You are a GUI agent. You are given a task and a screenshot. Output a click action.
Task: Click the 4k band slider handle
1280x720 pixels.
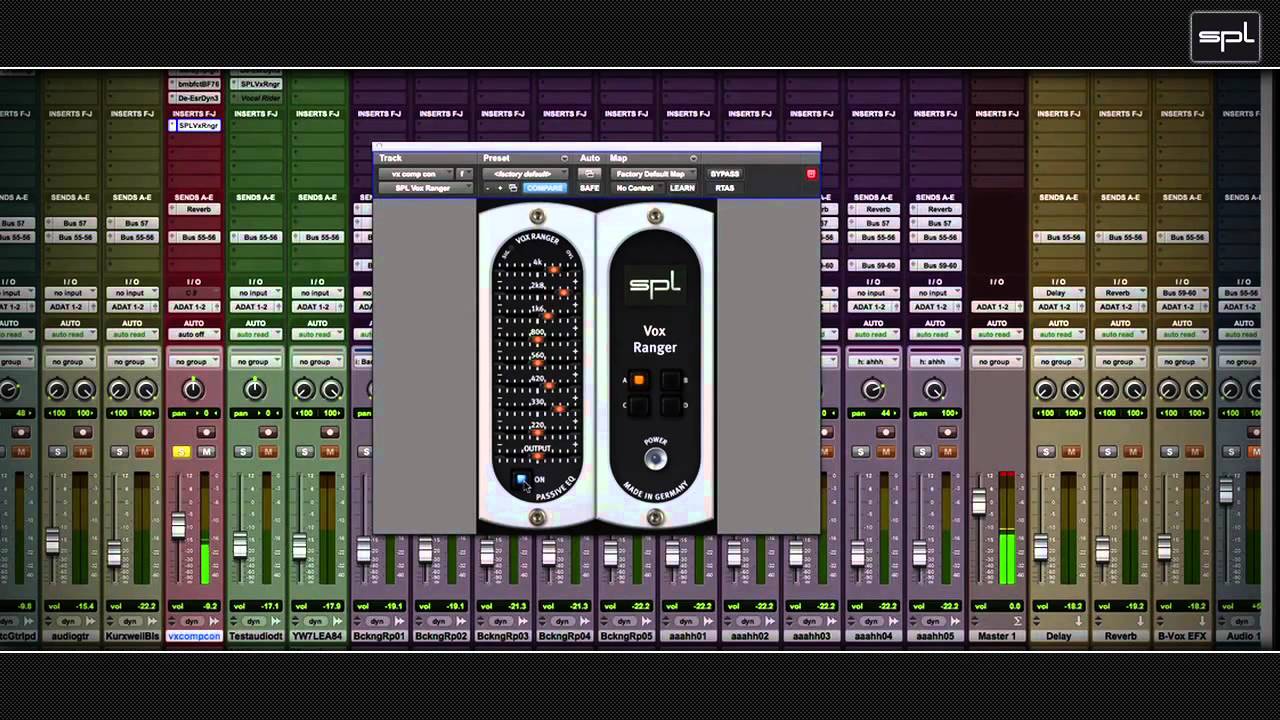554,269
